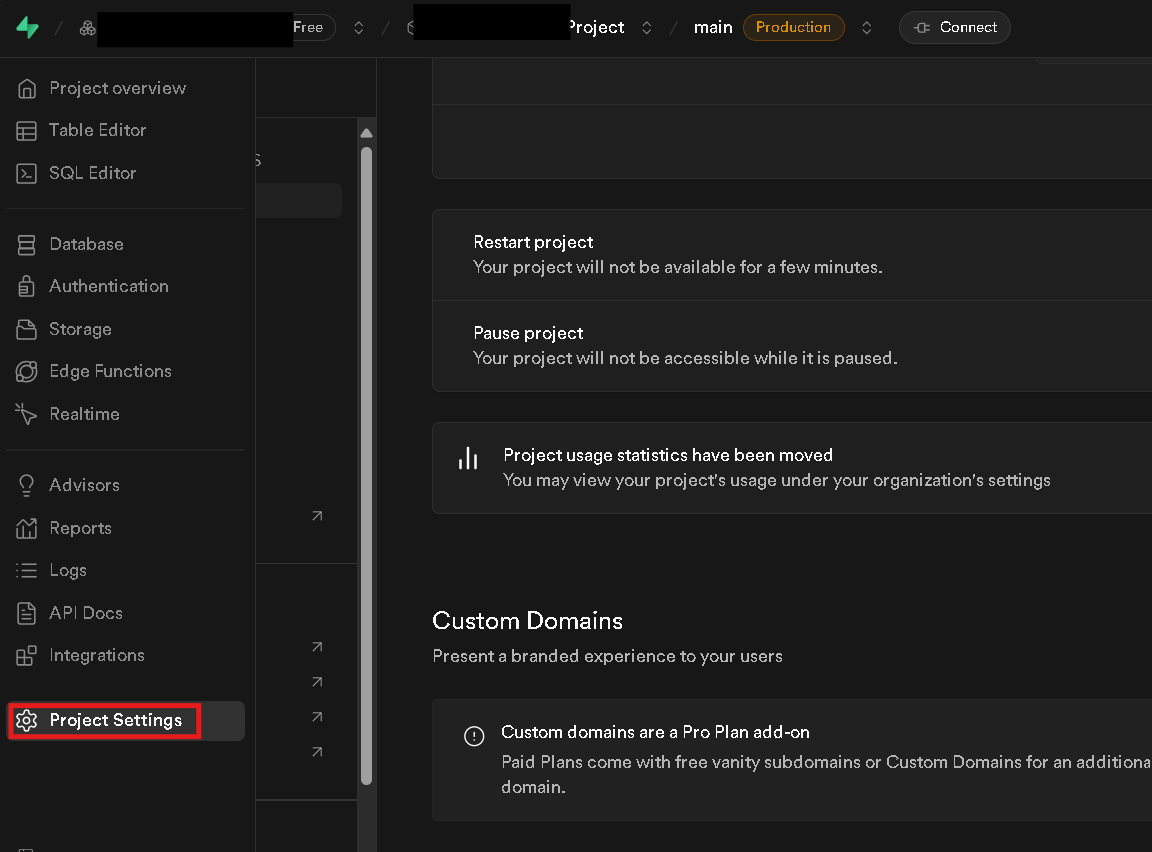
Task: Click the Connect button
Action: [x=954, y=27]
